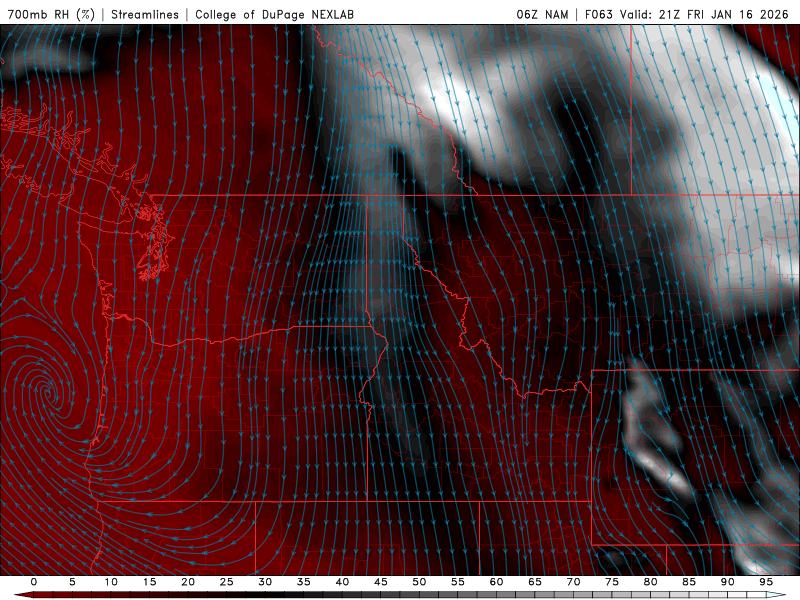Viewport: 800px width, 600px height.
Task: Click the colorbar label "95"
Action: 766,582
